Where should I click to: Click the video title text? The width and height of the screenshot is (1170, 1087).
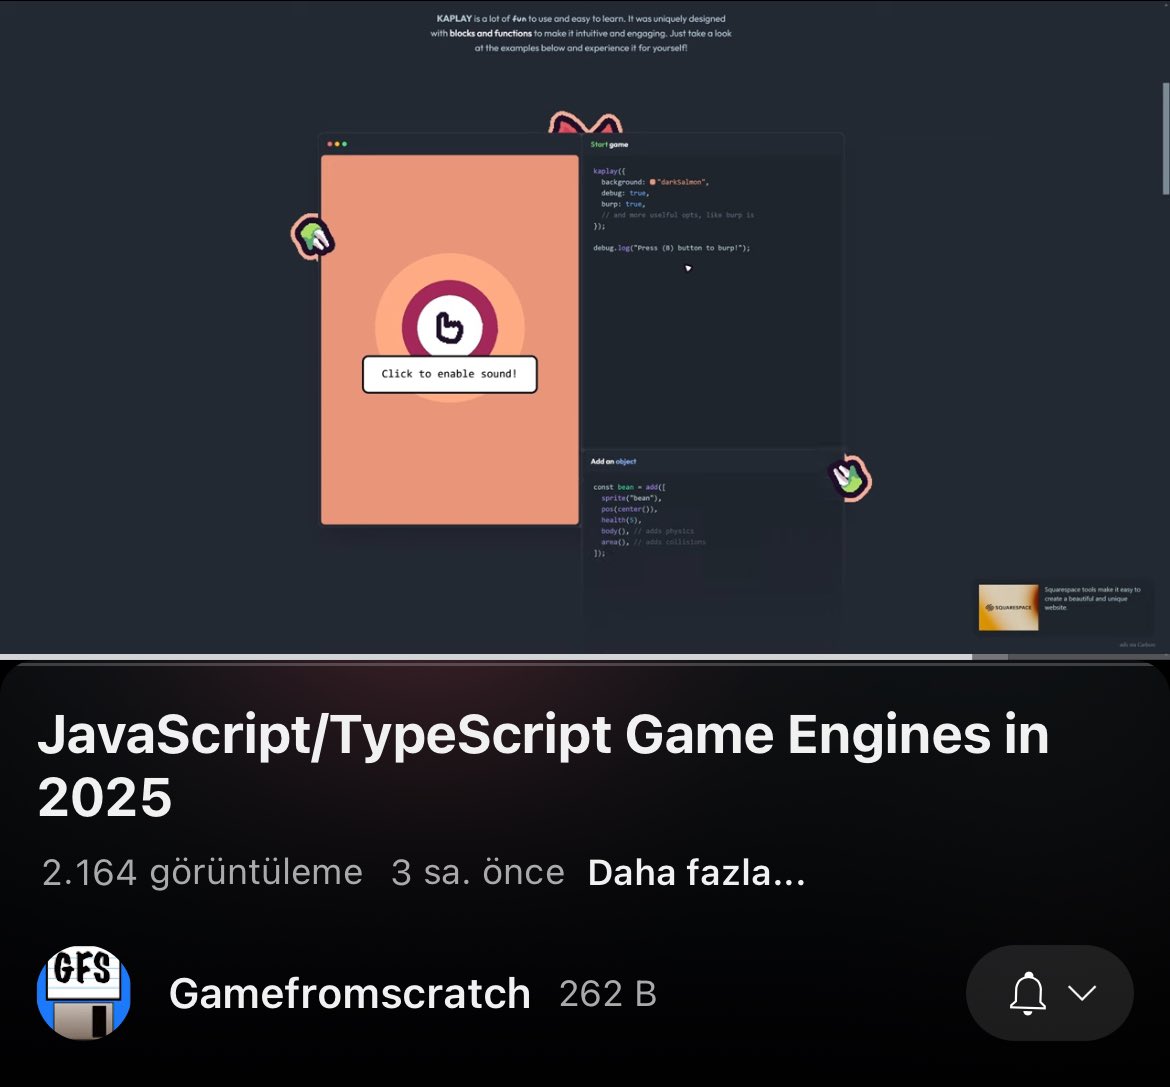pyautogui.click(x=543, y=765)
